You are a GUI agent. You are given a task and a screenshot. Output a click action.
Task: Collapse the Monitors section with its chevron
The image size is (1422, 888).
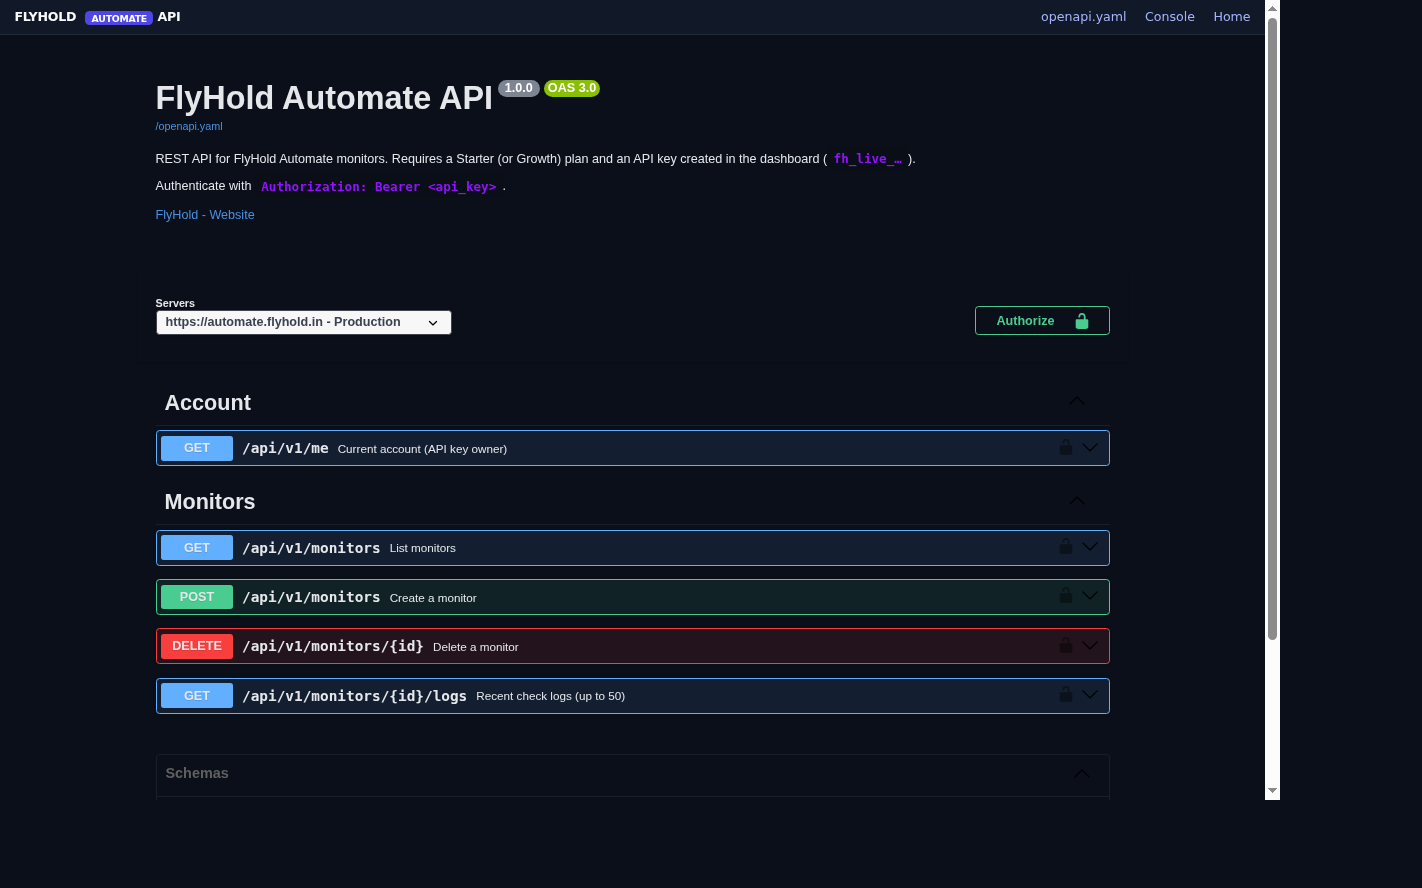(1077, 501)
